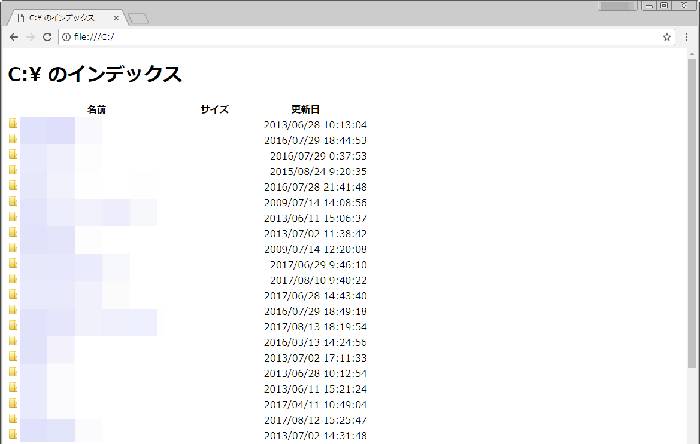View site information icon beside file:///C:/
Viewport: 700px width, 444px height.
[x=66, y=37]
